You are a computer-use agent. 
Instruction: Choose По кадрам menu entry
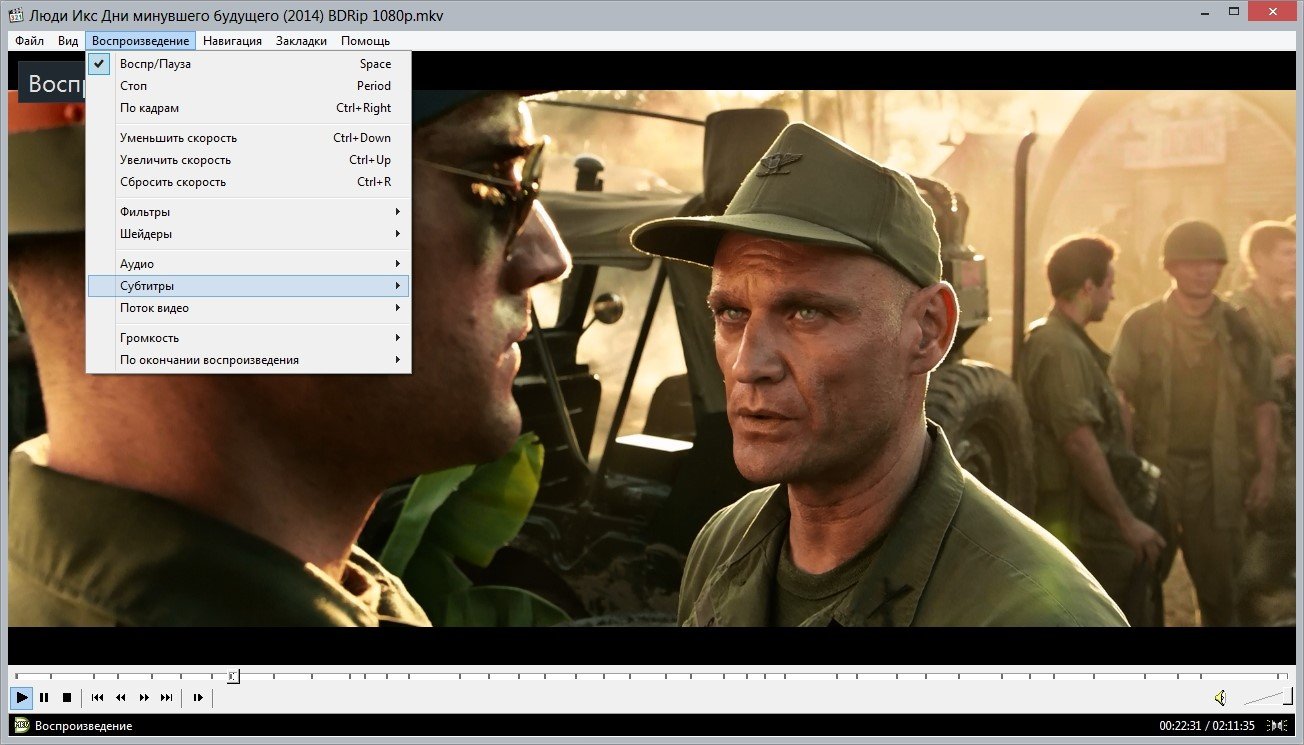coord(249,108)
